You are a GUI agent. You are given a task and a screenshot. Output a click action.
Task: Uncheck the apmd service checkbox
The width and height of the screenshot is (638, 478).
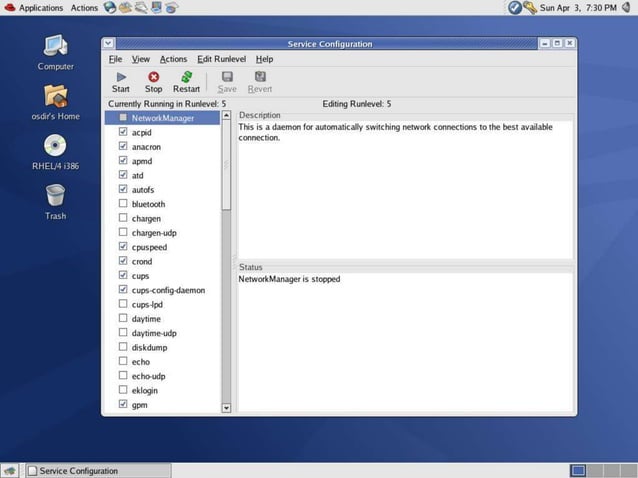point(123,160)
